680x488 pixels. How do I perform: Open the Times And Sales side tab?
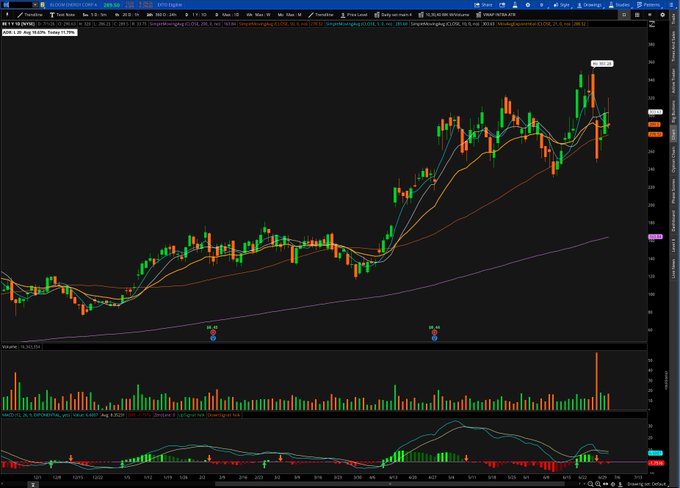tap(673, 45)
